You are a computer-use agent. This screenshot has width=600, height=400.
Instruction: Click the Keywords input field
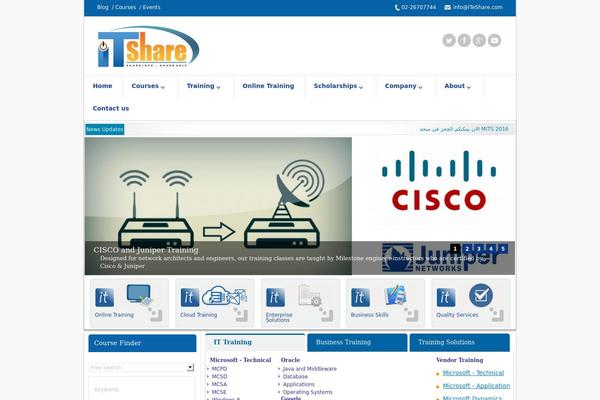142,389
